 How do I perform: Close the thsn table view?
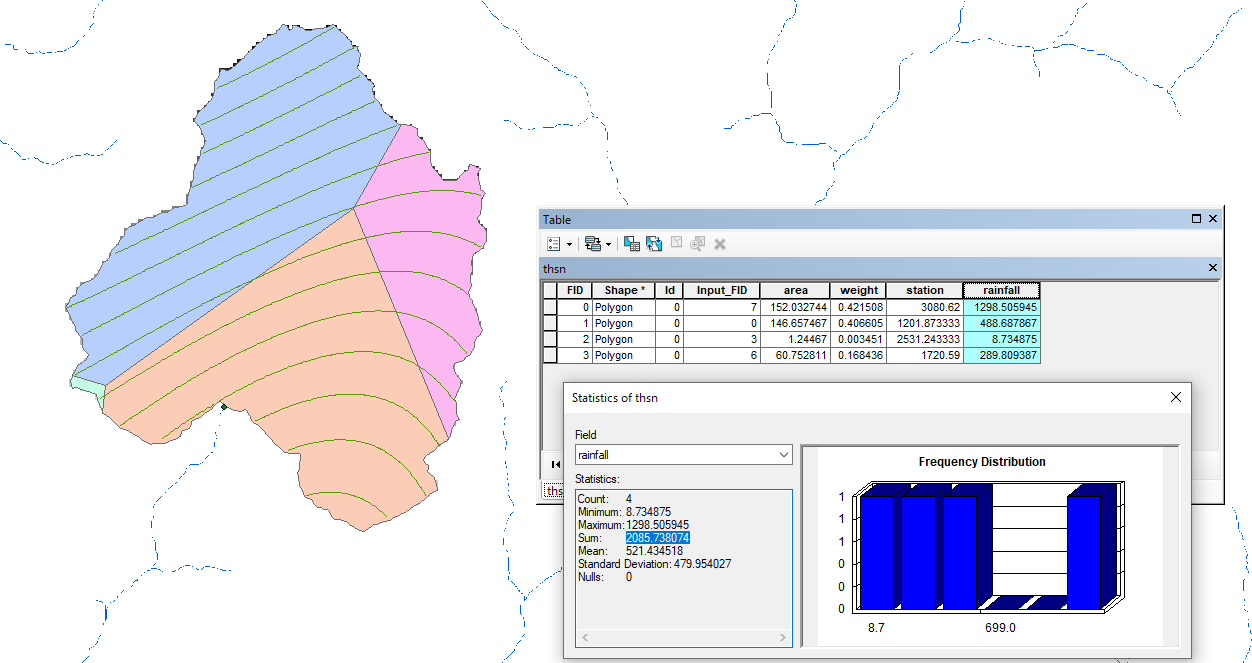(1213, 268)
